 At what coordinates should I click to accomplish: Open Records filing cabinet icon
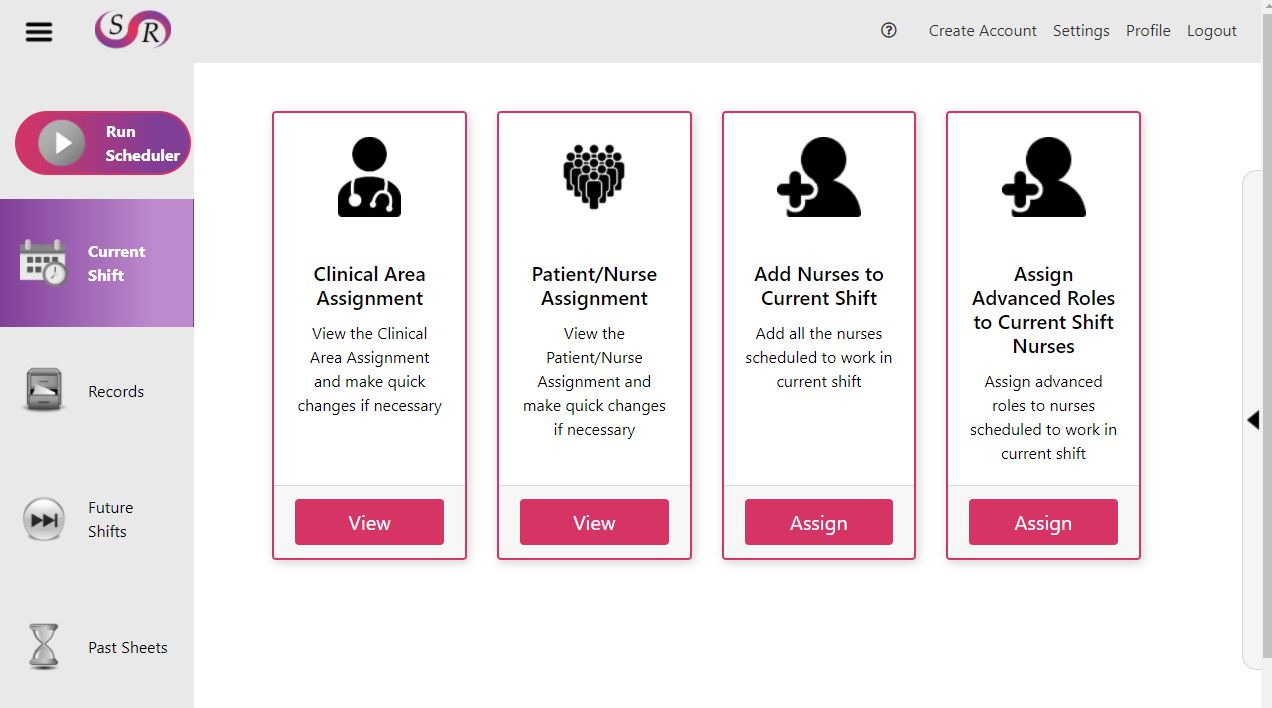pos(44,391)
